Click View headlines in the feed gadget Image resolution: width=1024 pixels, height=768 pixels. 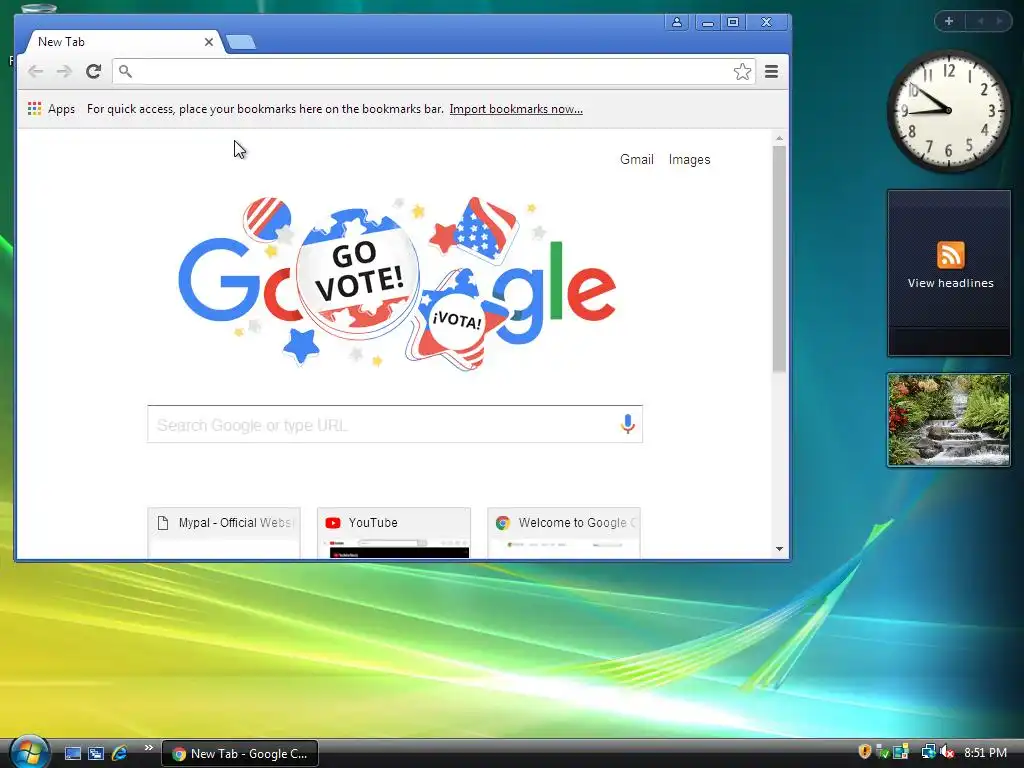950,283
